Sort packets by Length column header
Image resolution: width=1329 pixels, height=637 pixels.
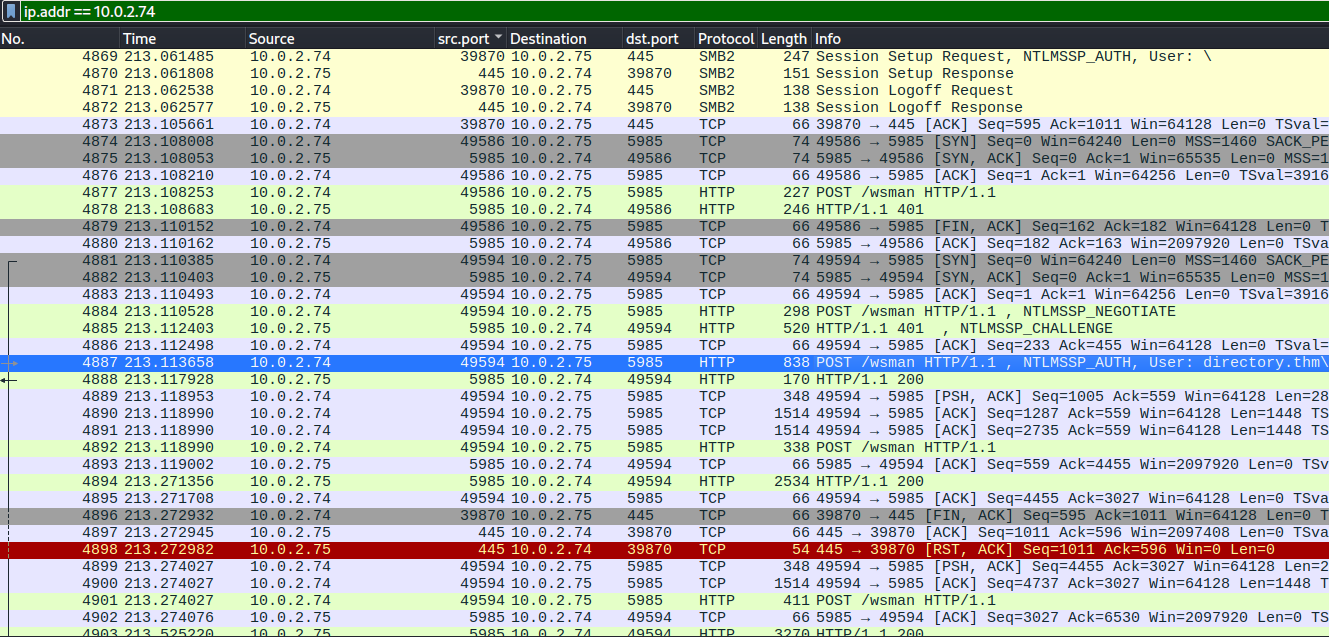tap(784, 39)
